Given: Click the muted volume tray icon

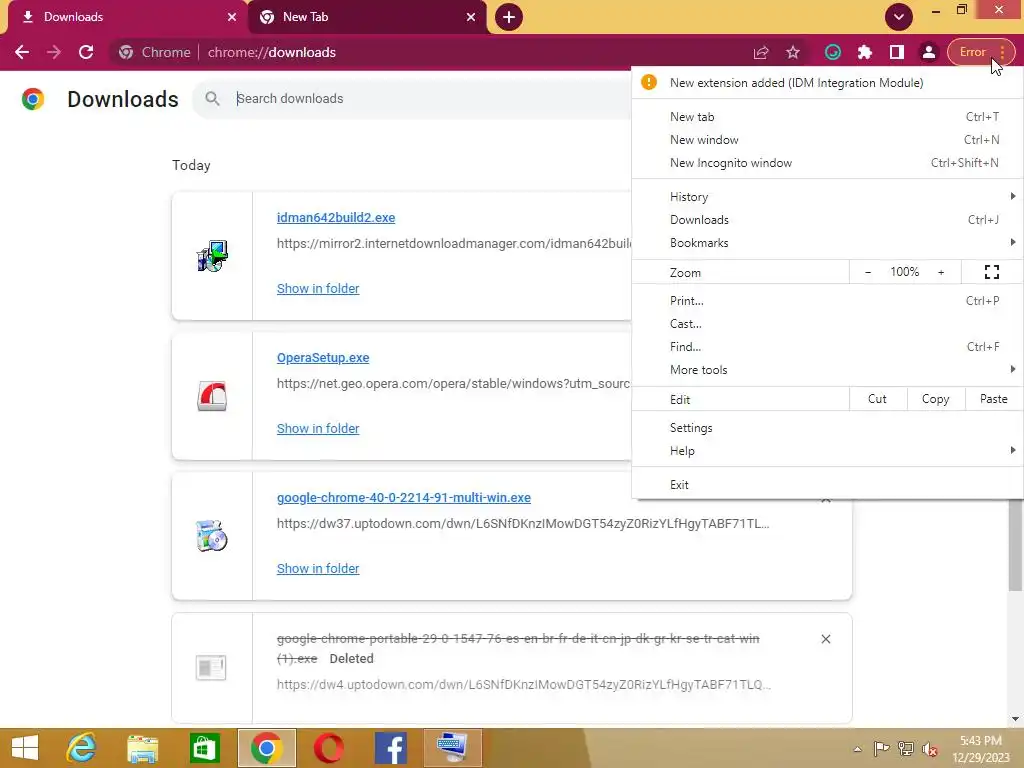Looking at the screenshot, I should tap(929, 749).
